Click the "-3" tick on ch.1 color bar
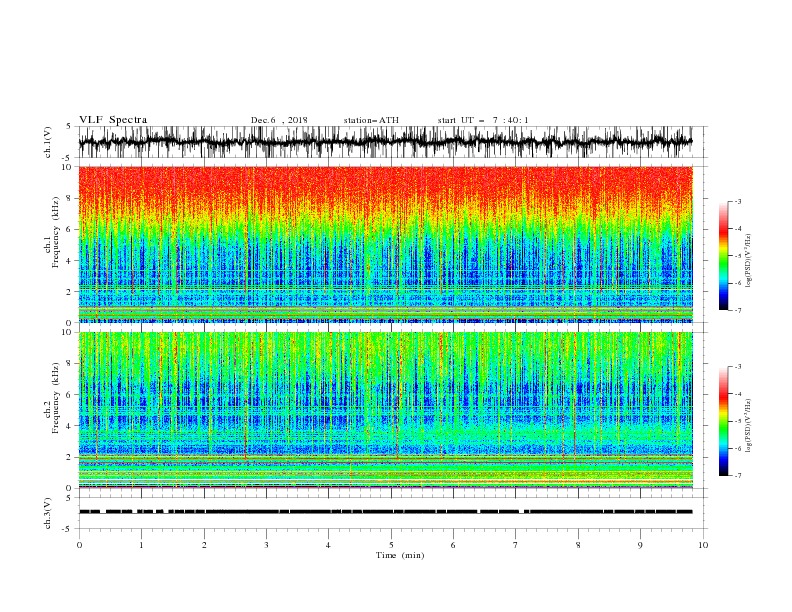792x612 pixels. [737, 201]
